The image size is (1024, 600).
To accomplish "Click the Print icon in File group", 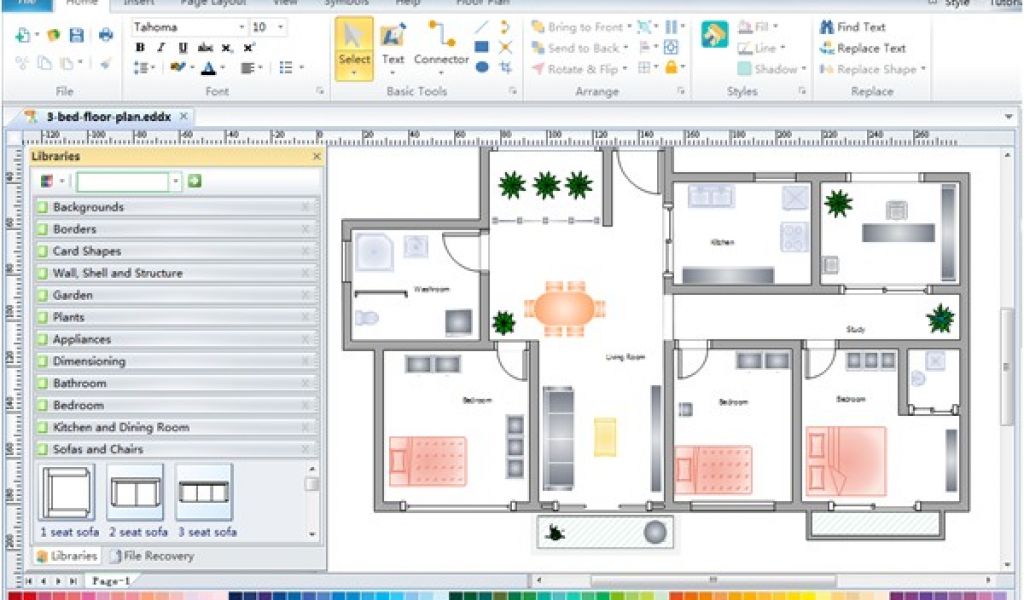I will point(106,36).
